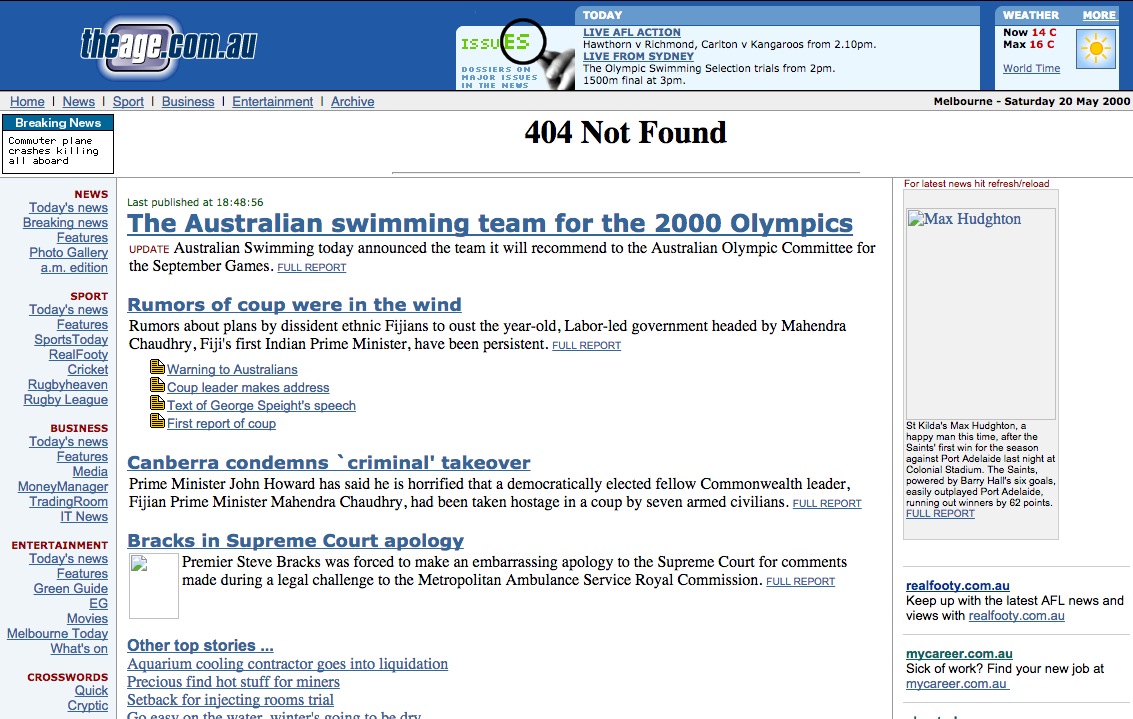Screen dimensions: 1133x719
Task: Open Movies sidebar link
Action: click(x=87, y=619)
